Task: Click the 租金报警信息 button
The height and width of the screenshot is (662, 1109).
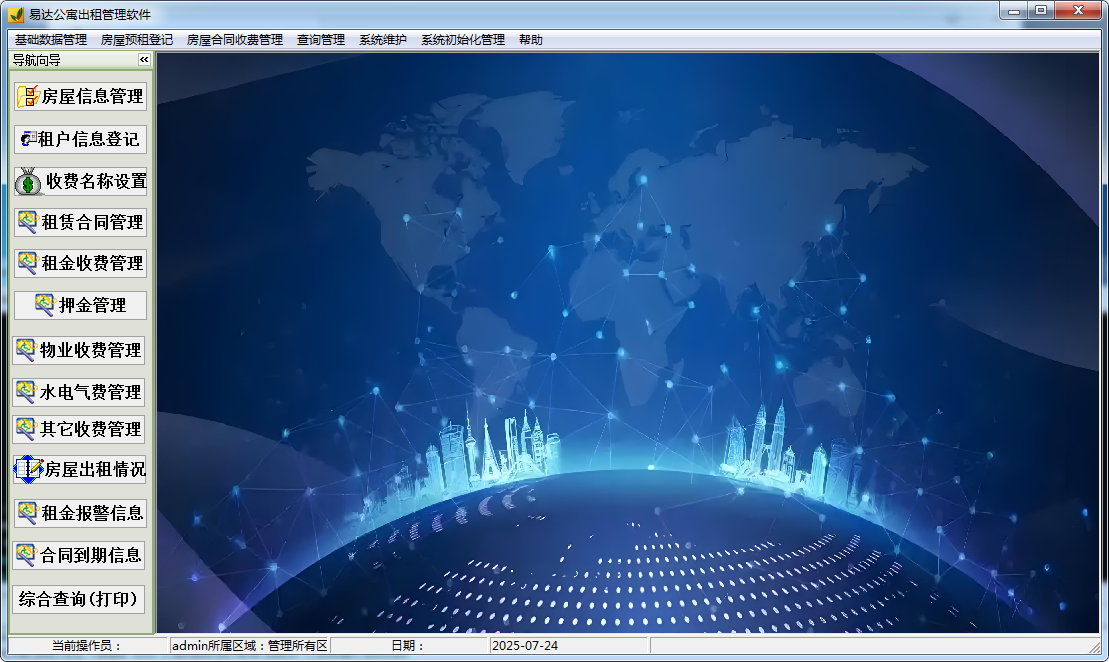Action: click(80, 513)
